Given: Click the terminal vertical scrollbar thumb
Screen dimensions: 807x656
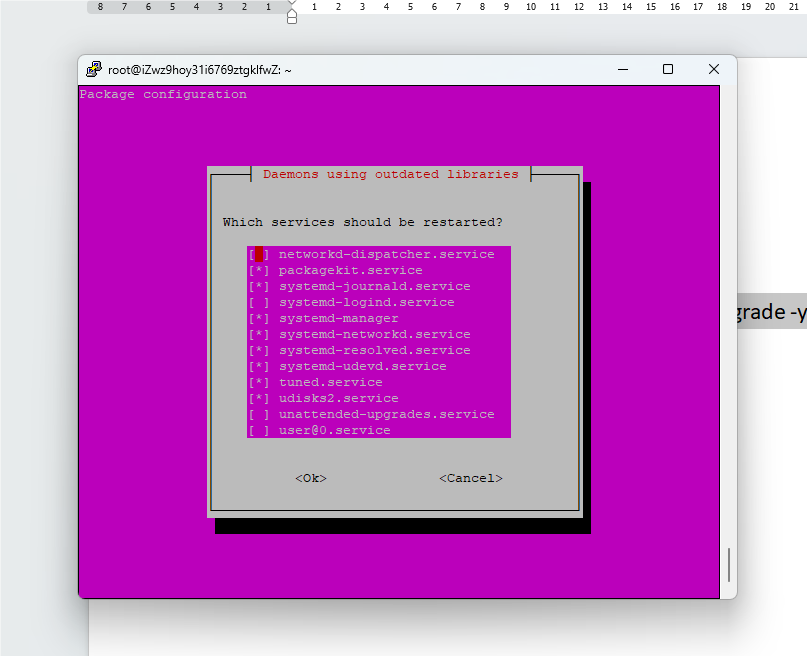Looking at the screenshot, I should pyautogui.click(x=729, y=565).
